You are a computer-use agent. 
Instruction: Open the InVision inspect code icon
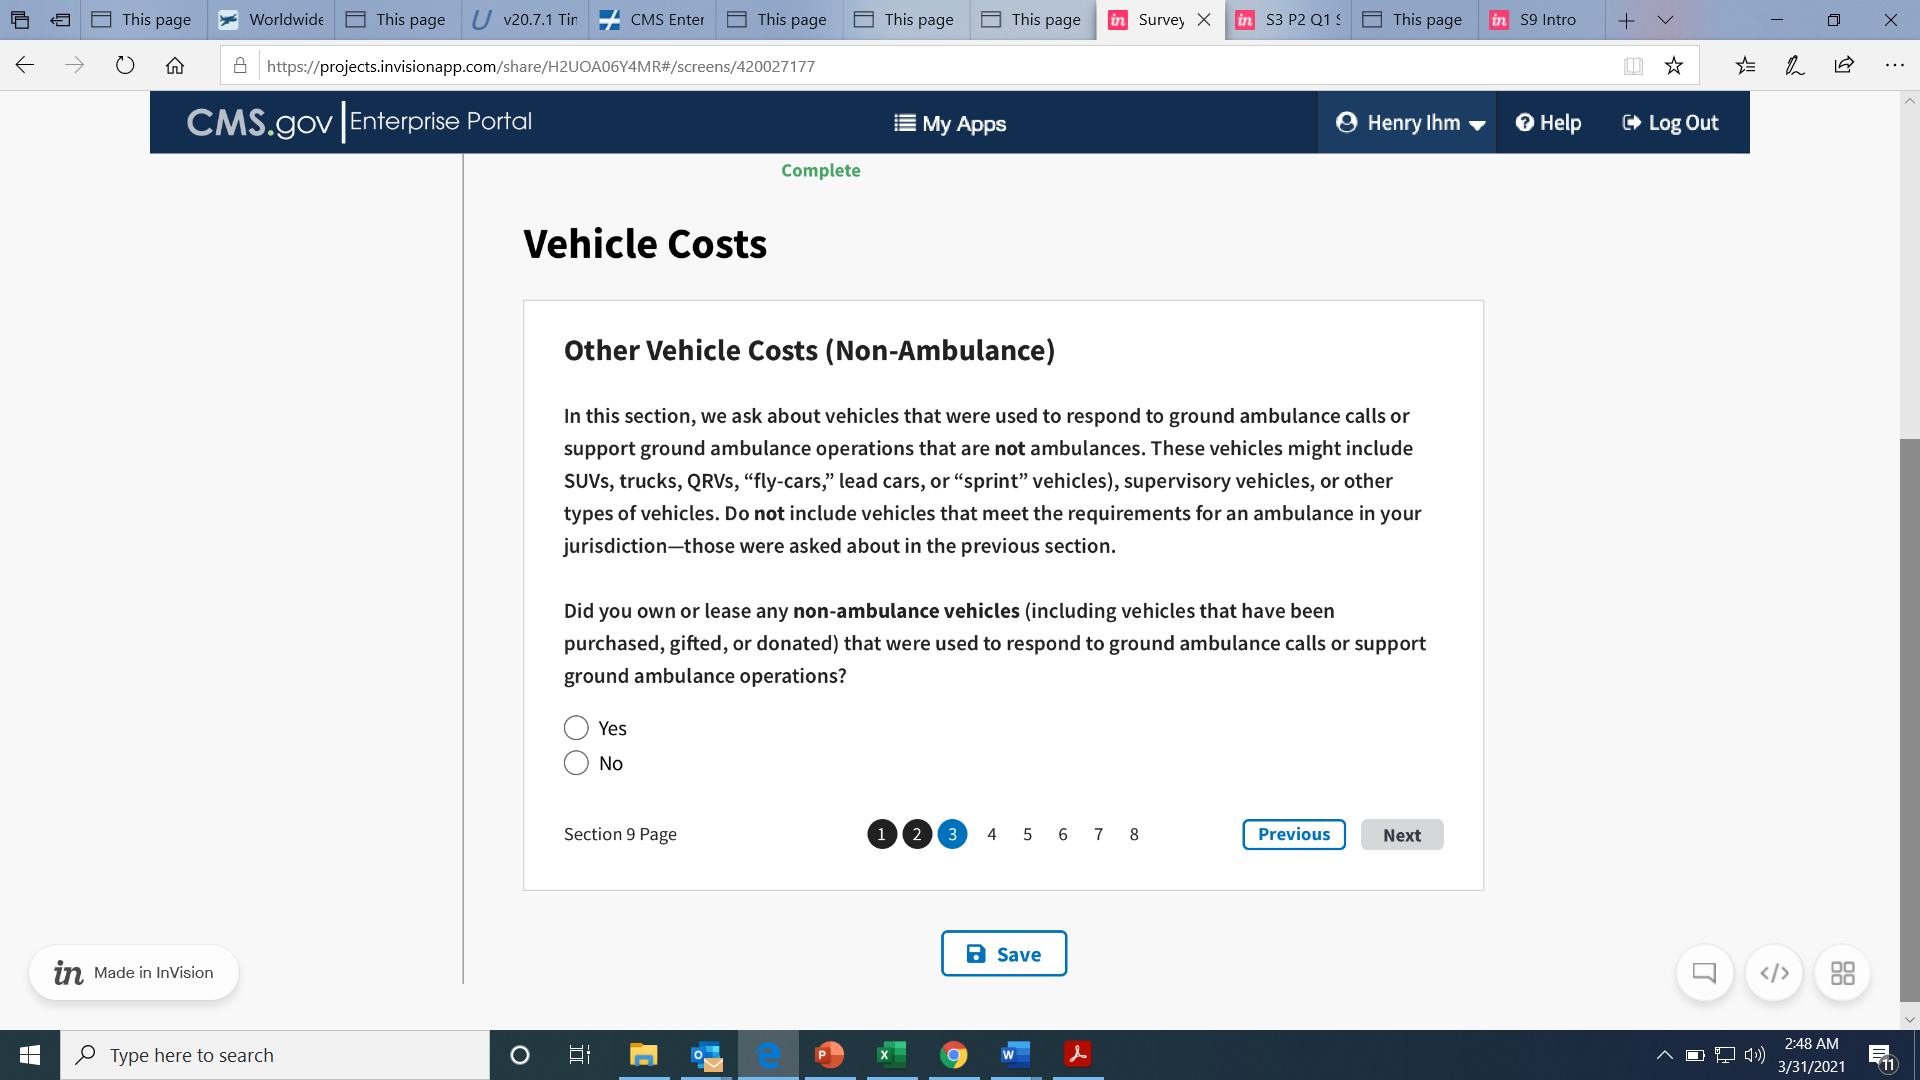pos(1774,972)
